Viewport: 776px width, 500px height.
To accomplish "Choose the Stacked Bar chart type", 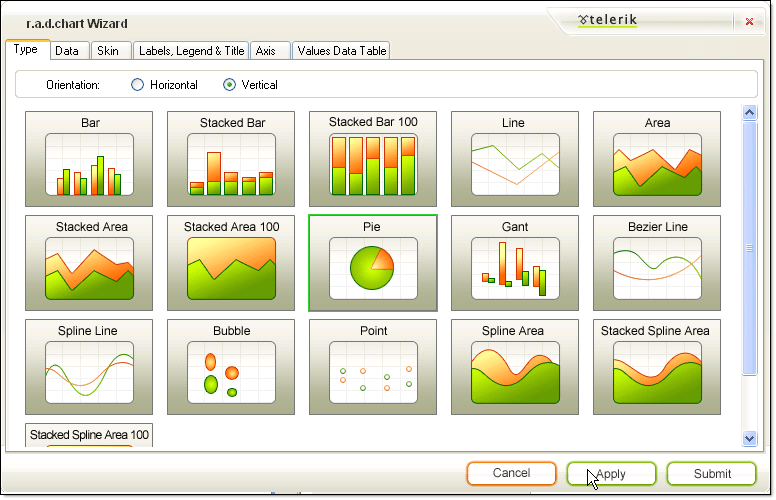I will pos(231,159).
